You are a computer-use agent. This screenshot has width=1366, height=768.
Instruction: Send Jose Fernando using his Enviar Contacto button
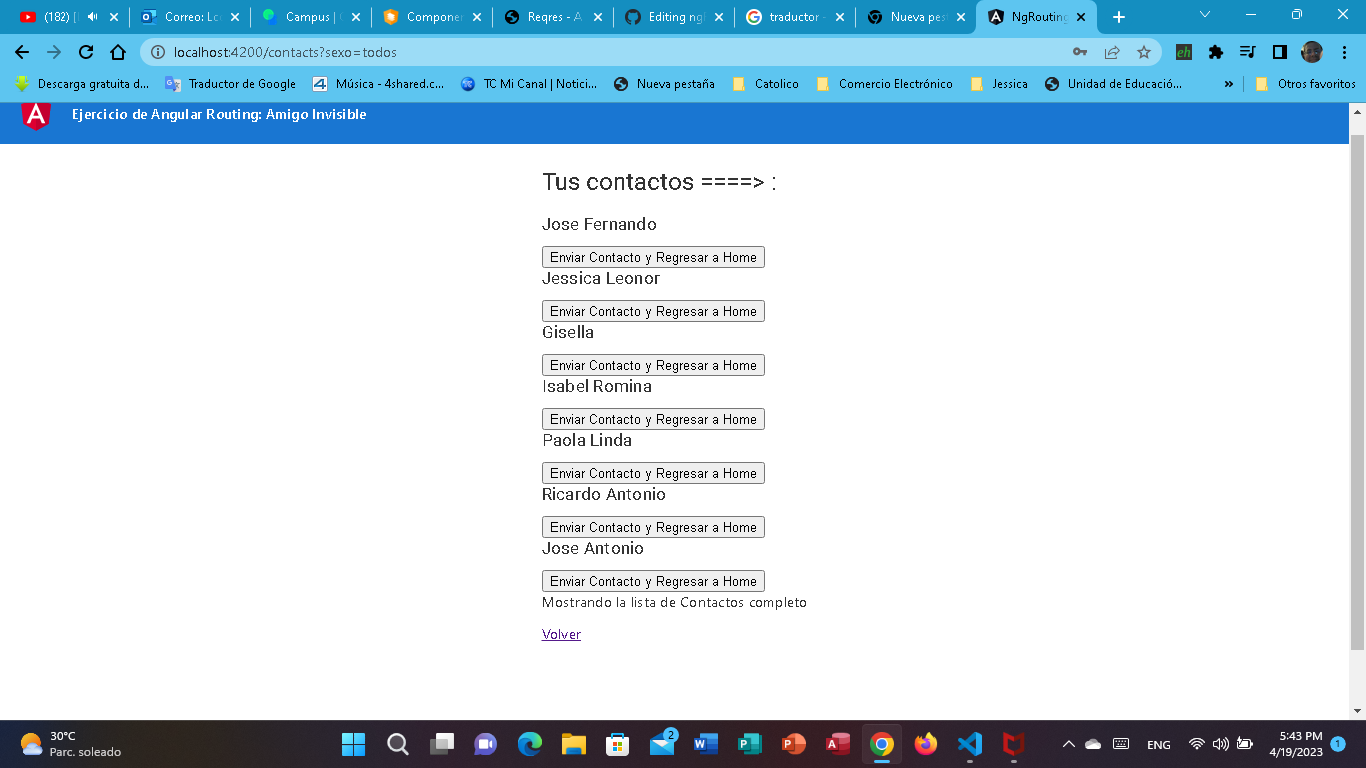(653, 256)
